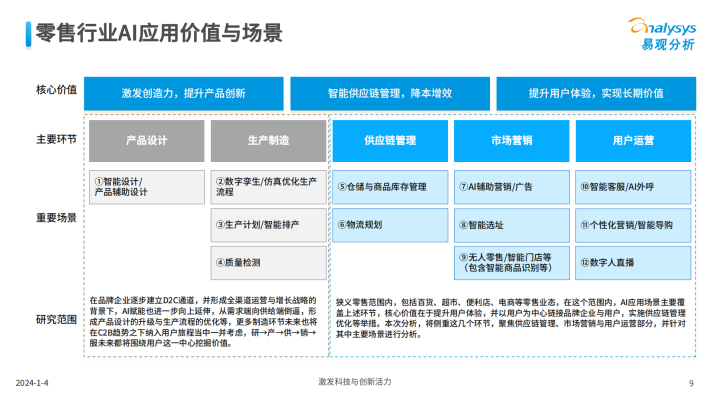Select the ①智能设计/产品辅助设计 scenario box
This screenshot has height=399, width=710.
(x=147, y=187)
